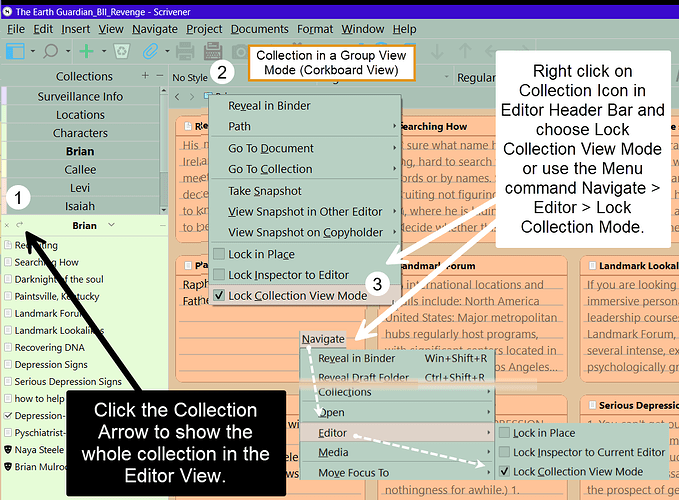Select the Surveillance Info collection

(x=80, y=96)
